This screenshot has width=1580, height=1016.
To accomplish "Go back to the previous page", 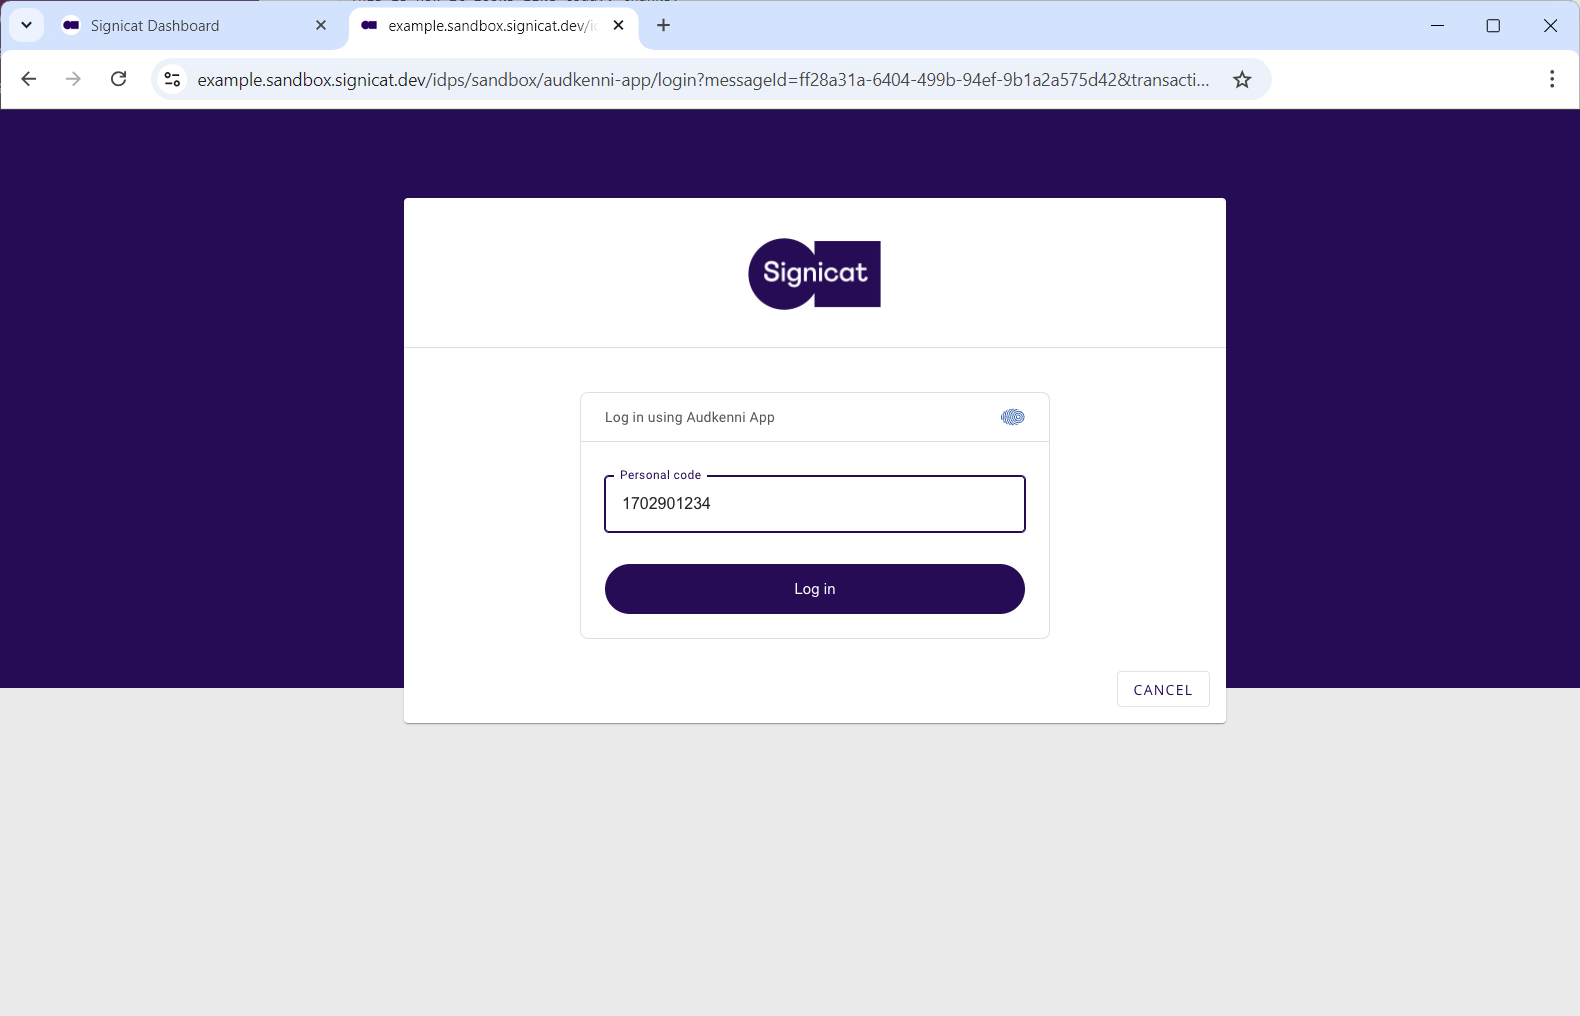I will coord(29,79).
